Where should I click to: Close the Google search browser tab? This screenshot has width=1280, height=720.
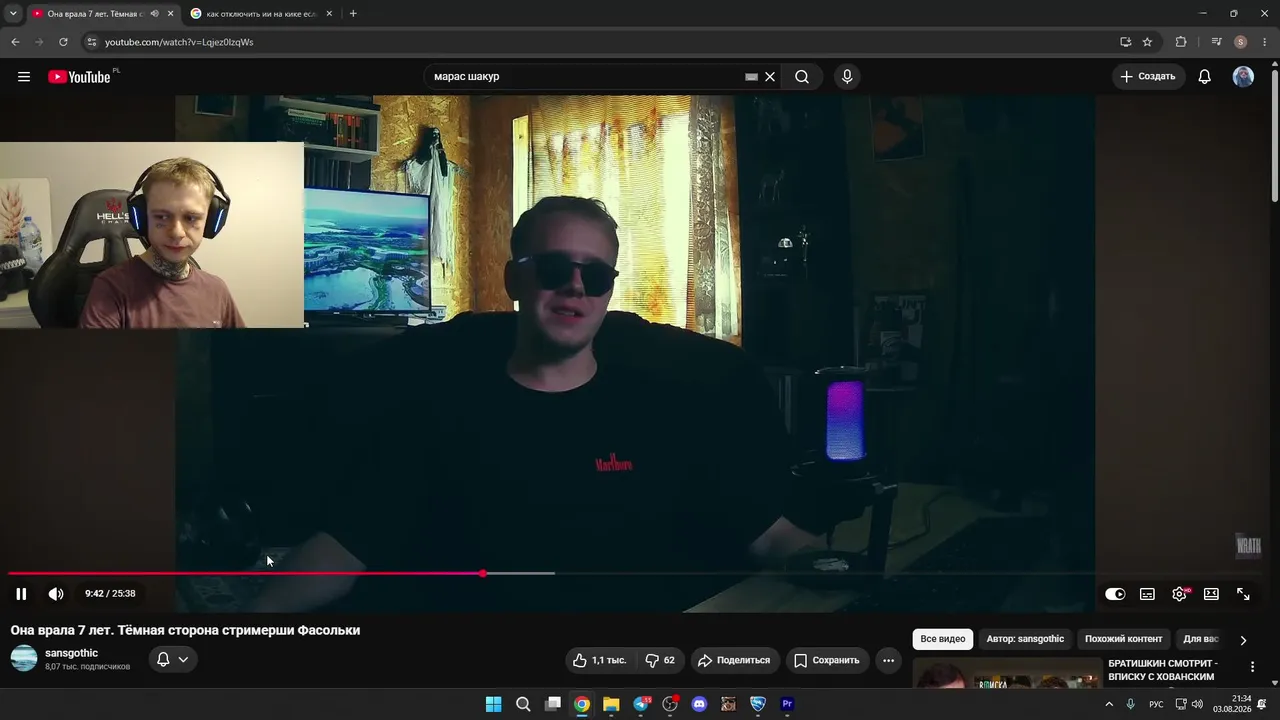coord(329,14)
